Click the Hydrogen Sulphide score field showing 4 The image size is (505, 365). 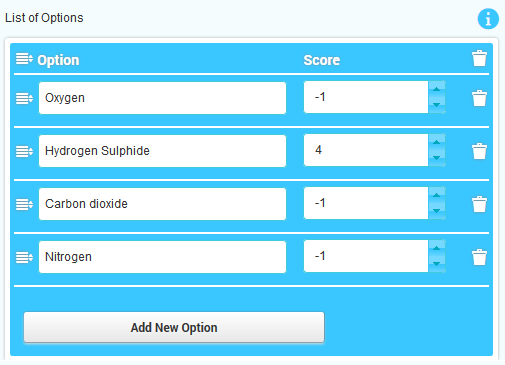coord(366,150)
